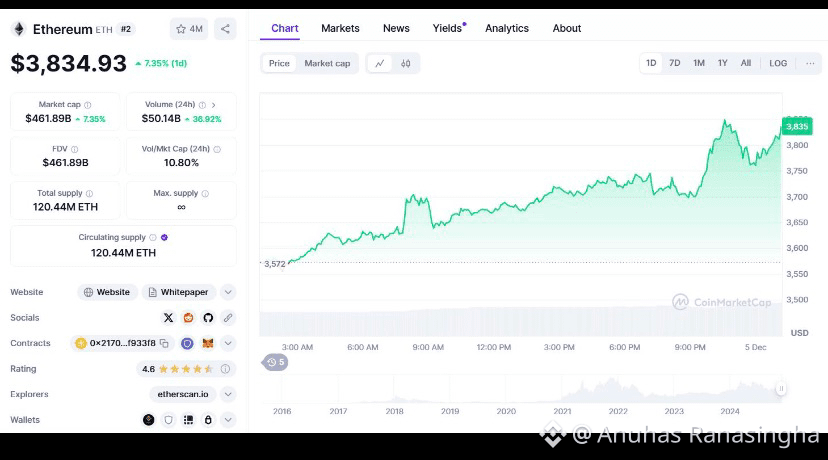This screenshot has width=828, height=460.
Task: Click the 7.35% (1d) price change
Action: point(161,63)
